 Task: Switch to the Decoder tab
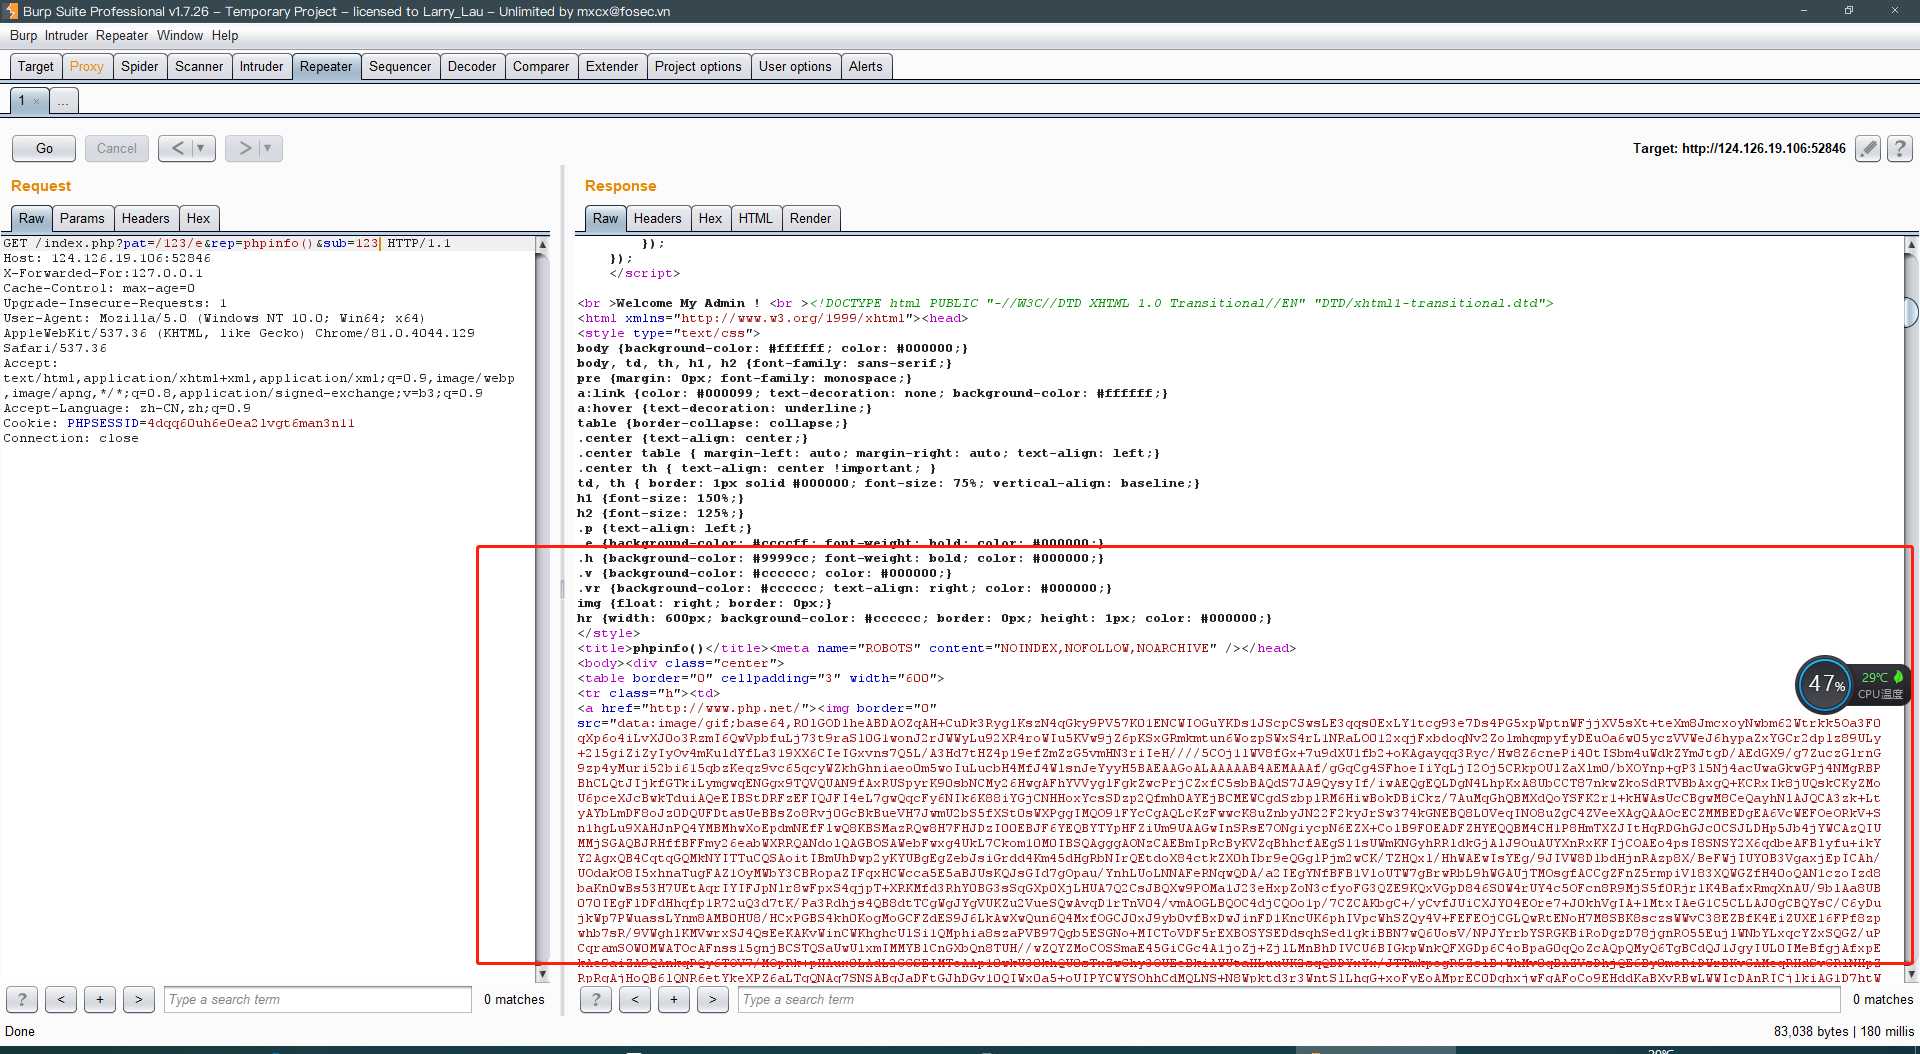point(472,67)
